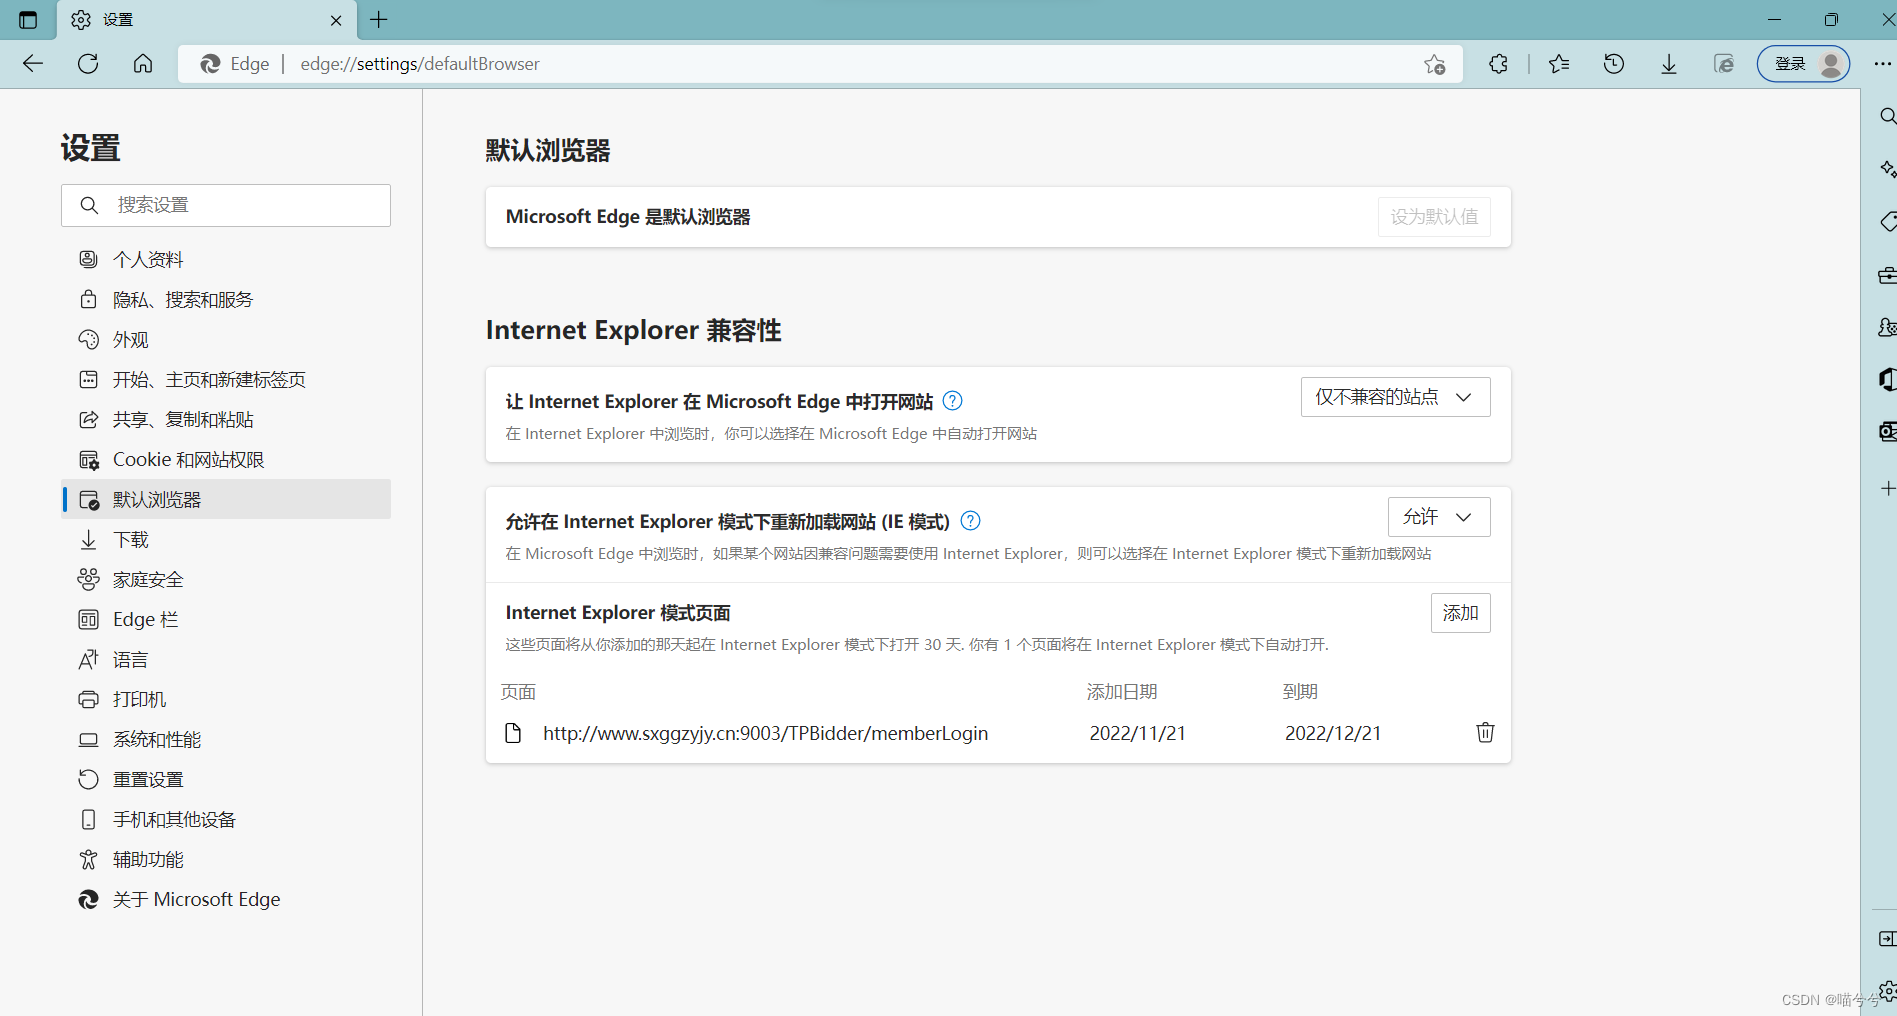The height and width of the screenshot is (1016, 1897).
Task: Open 手机和其他设备 section
Action: pos(226,820)
